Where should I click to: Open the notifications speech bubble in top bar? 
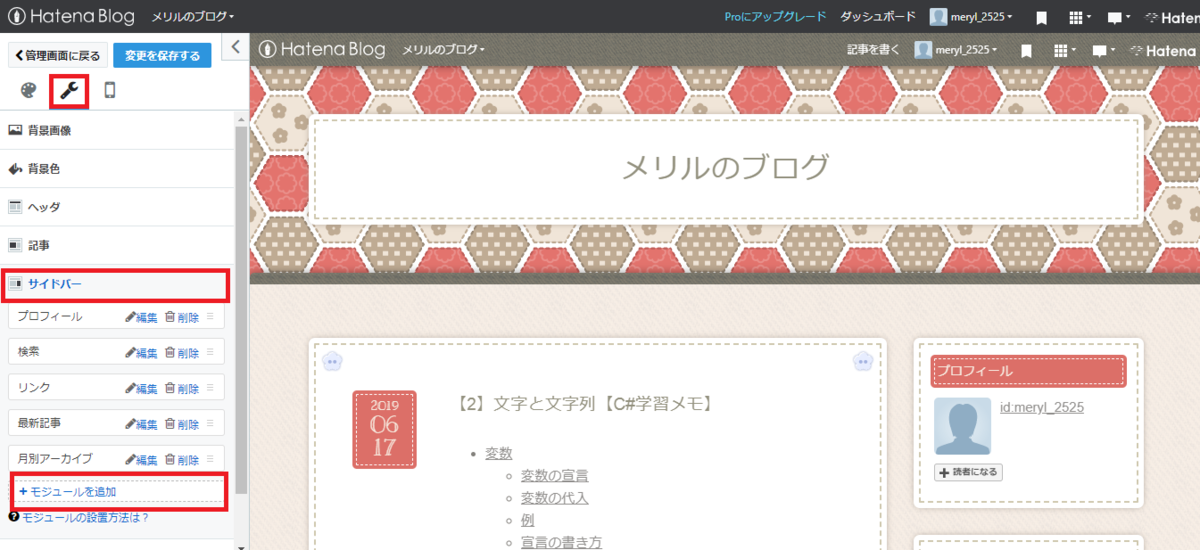click(x=1118, y=17)
